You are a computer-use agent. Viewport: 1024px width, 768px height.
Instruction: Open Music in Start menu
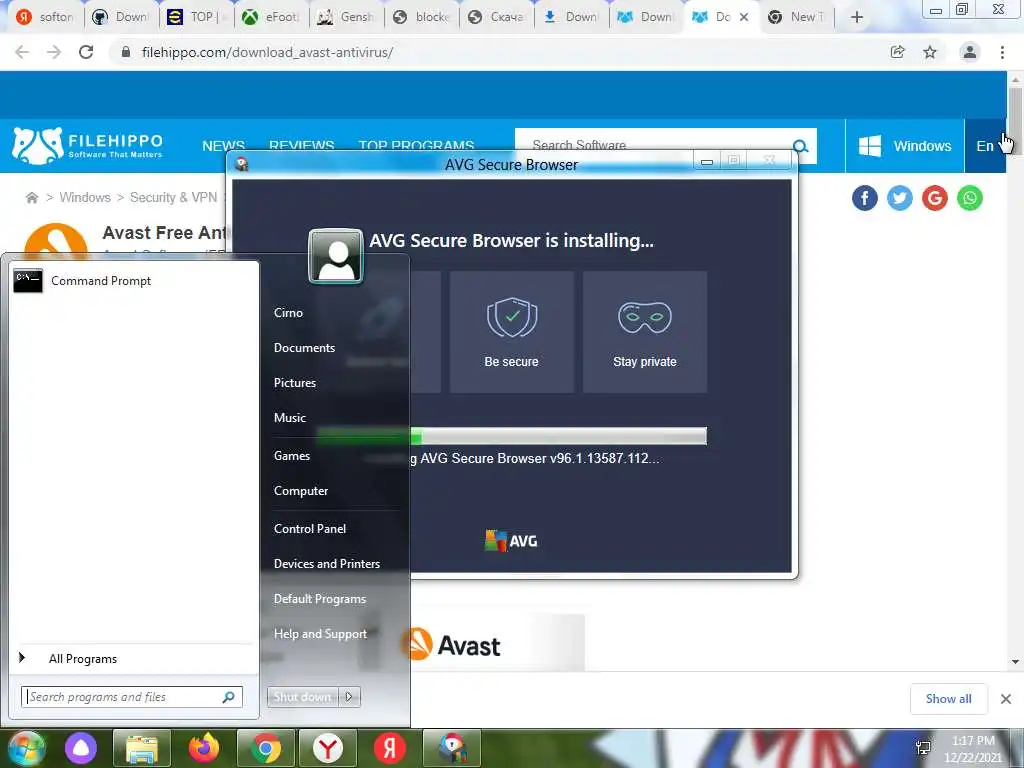tap(289, 418)
